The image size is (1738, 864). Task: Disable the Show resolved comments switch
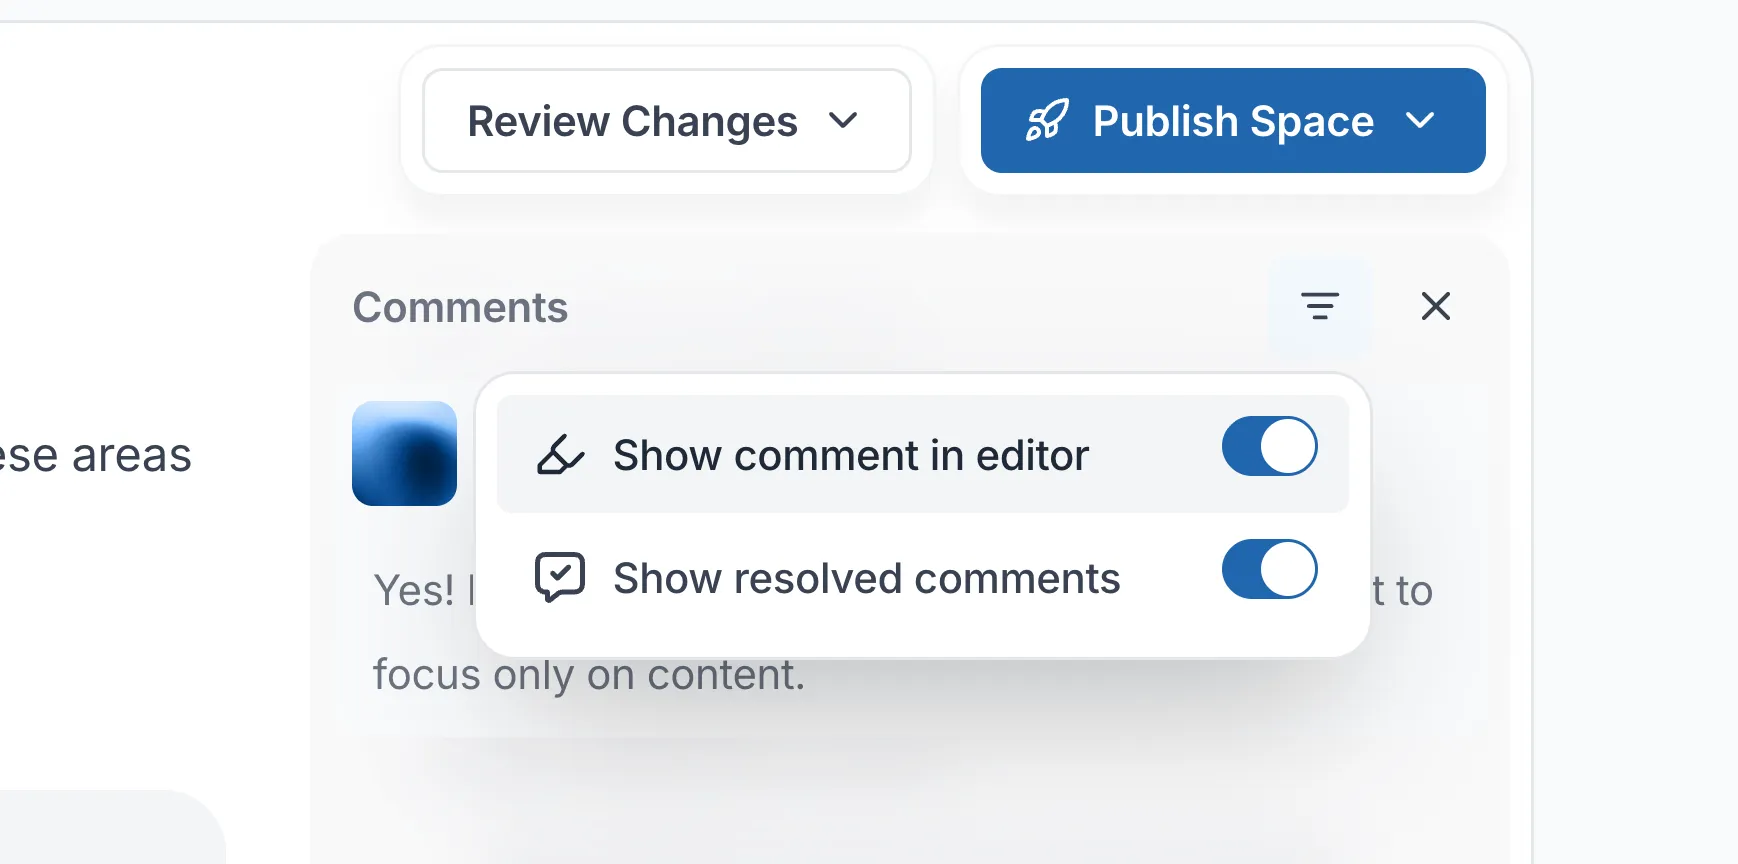pyautogui.click(x=1270, y=569)
